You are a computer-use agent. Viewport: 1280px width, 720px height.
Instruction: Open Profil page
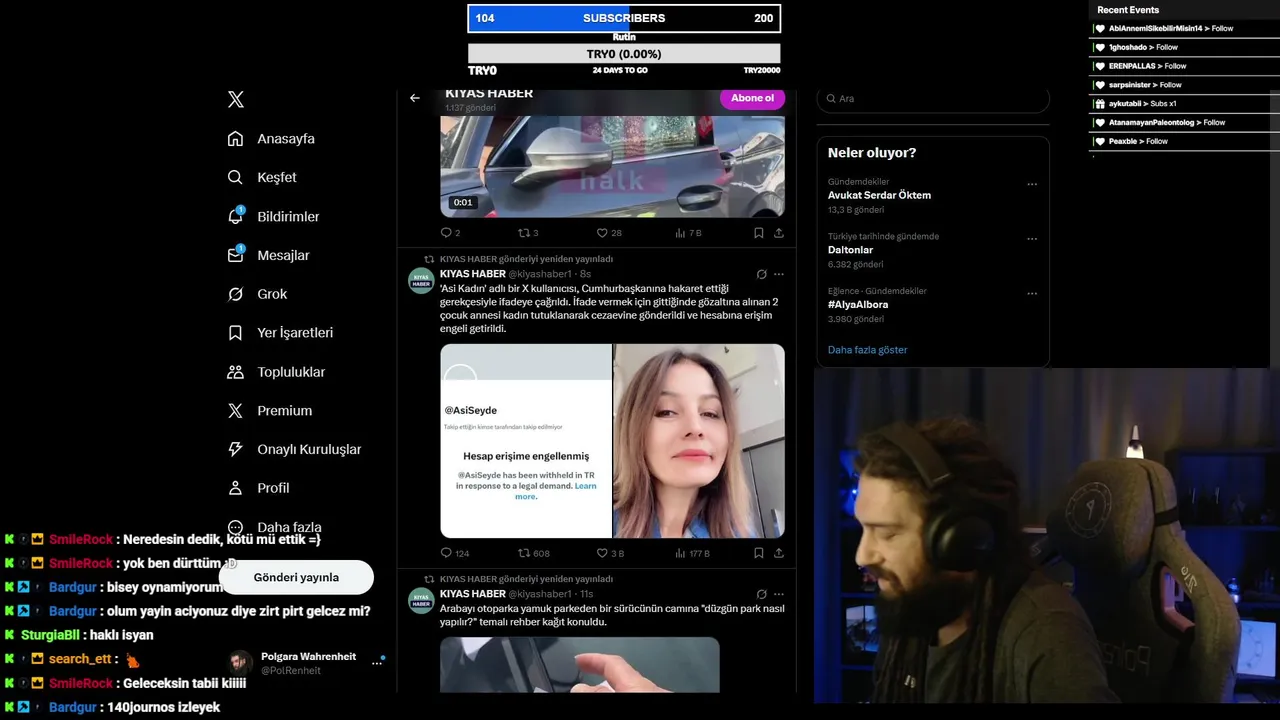tap(258, 488)
